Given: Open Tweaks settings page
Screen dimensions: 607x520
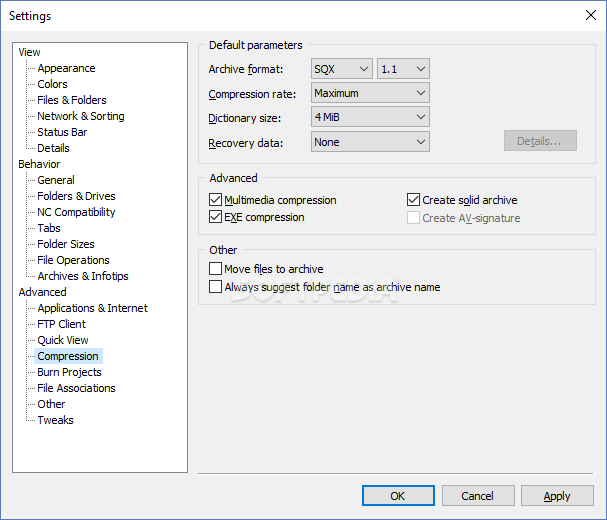Looking at the screenshot, I should tap(55, 420).
